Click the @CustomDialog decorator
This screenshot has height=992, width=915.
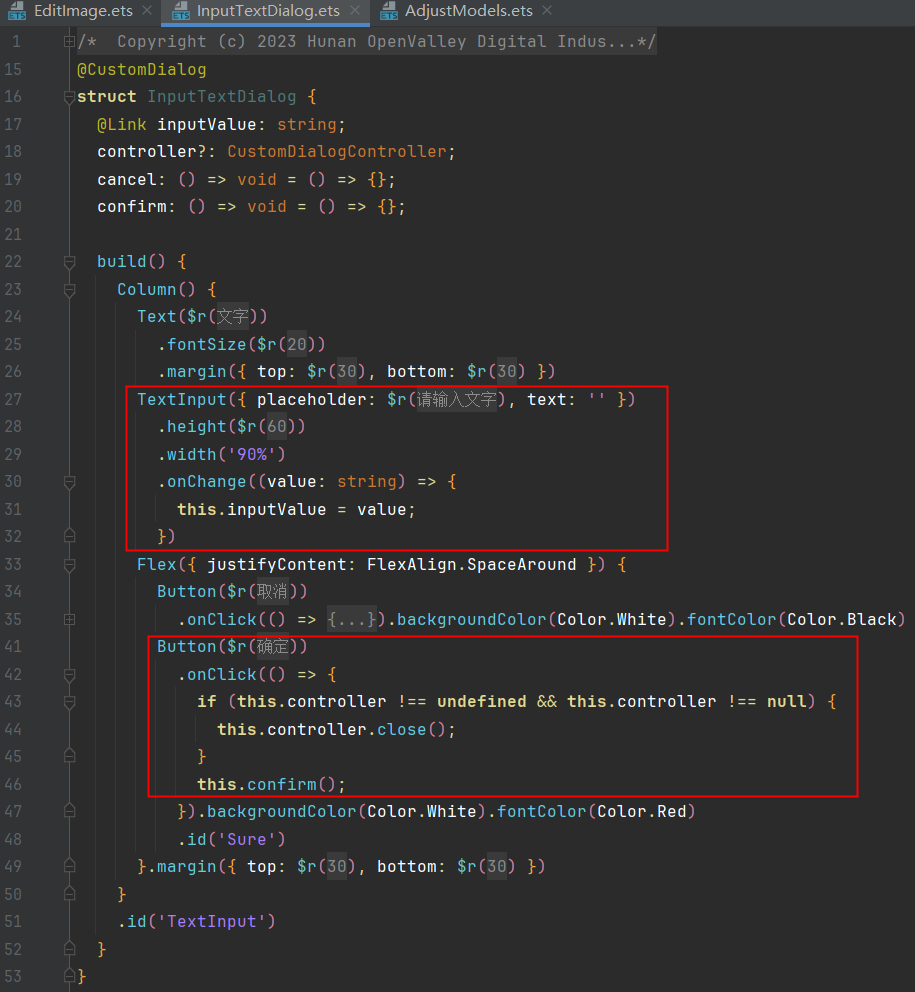[x=142, y=70]
